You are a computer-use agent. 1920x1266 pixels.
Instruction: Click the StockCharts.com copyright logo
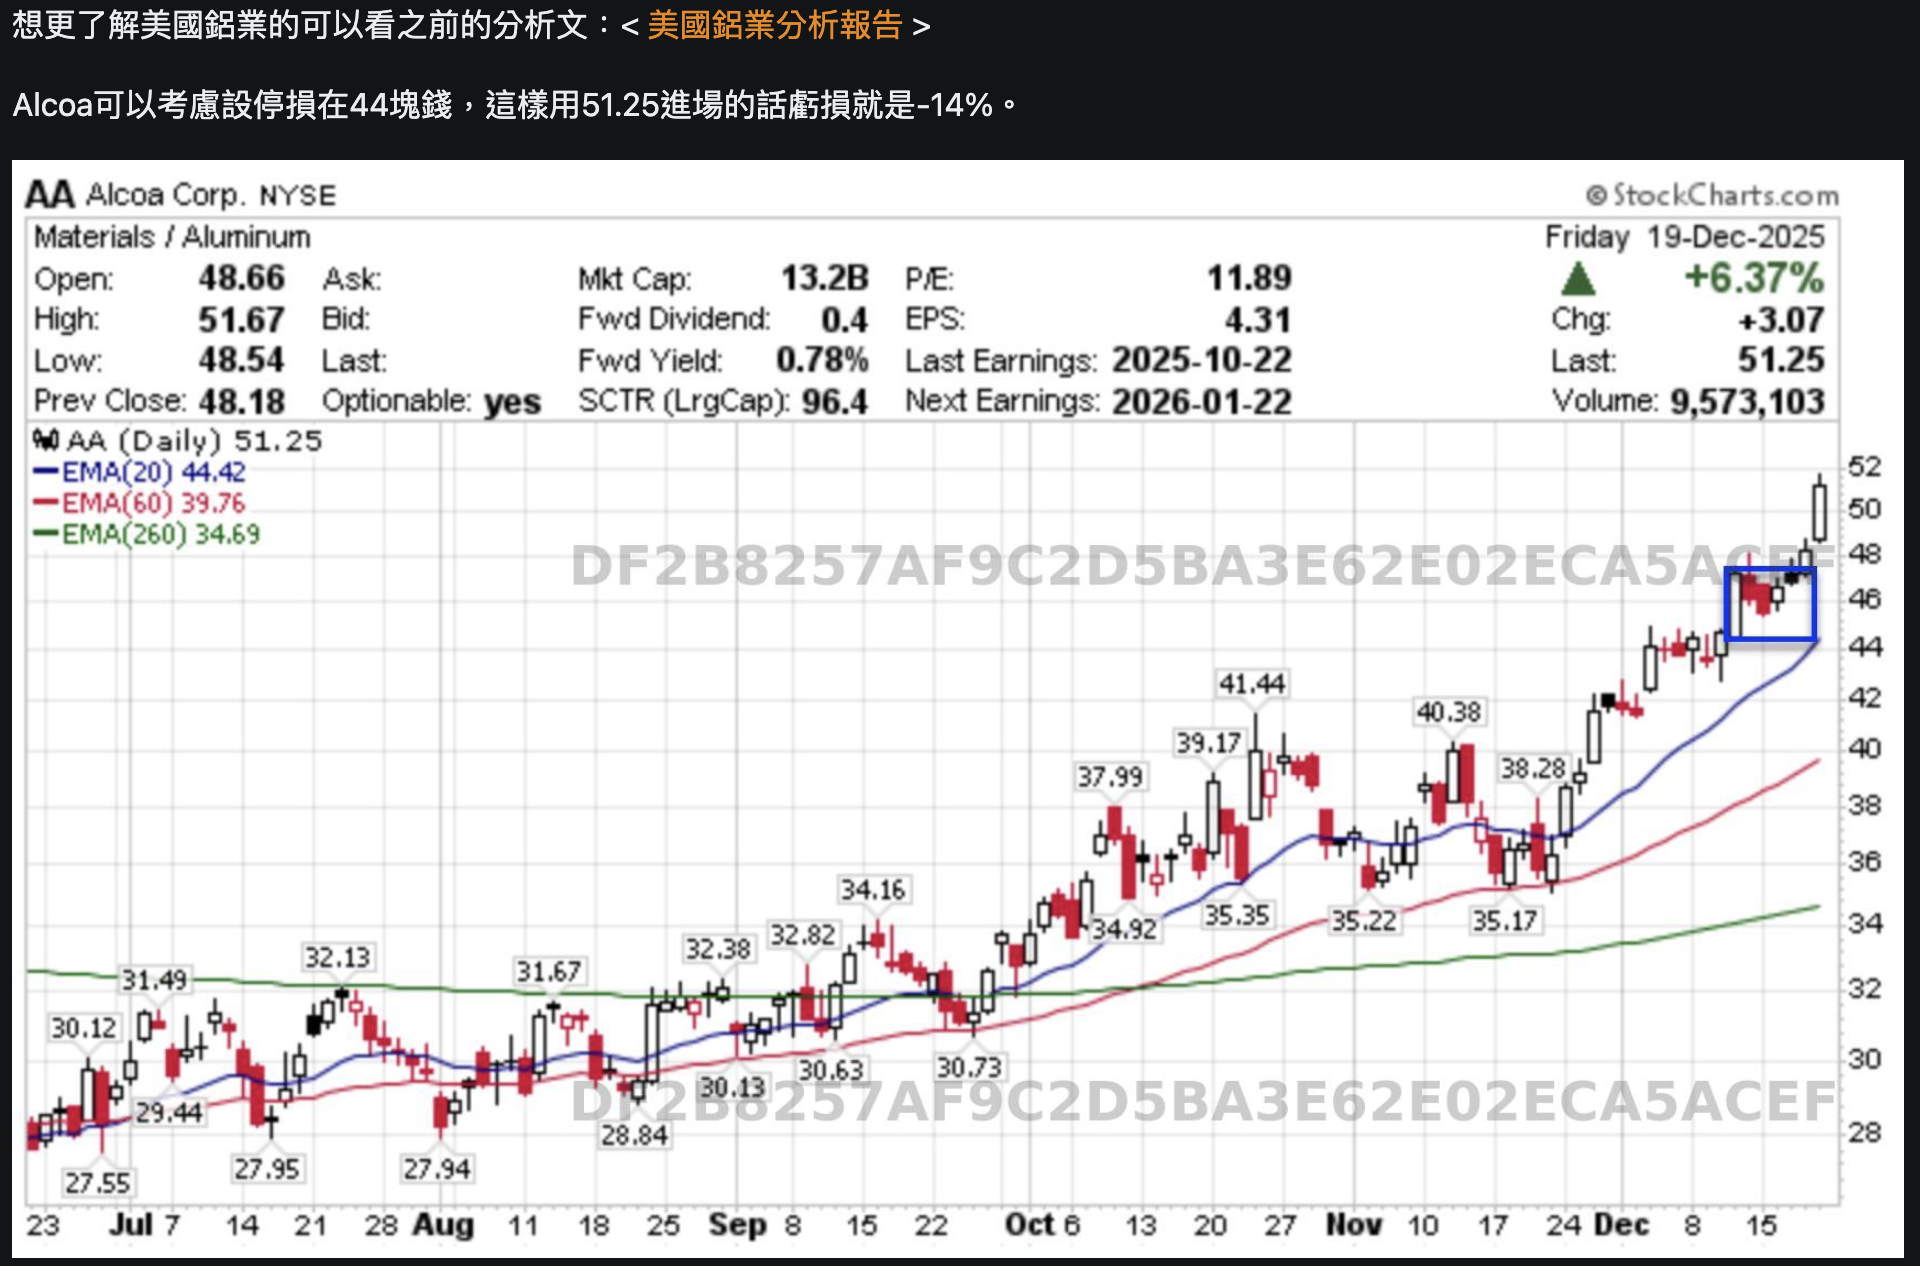coord(1712,195)
